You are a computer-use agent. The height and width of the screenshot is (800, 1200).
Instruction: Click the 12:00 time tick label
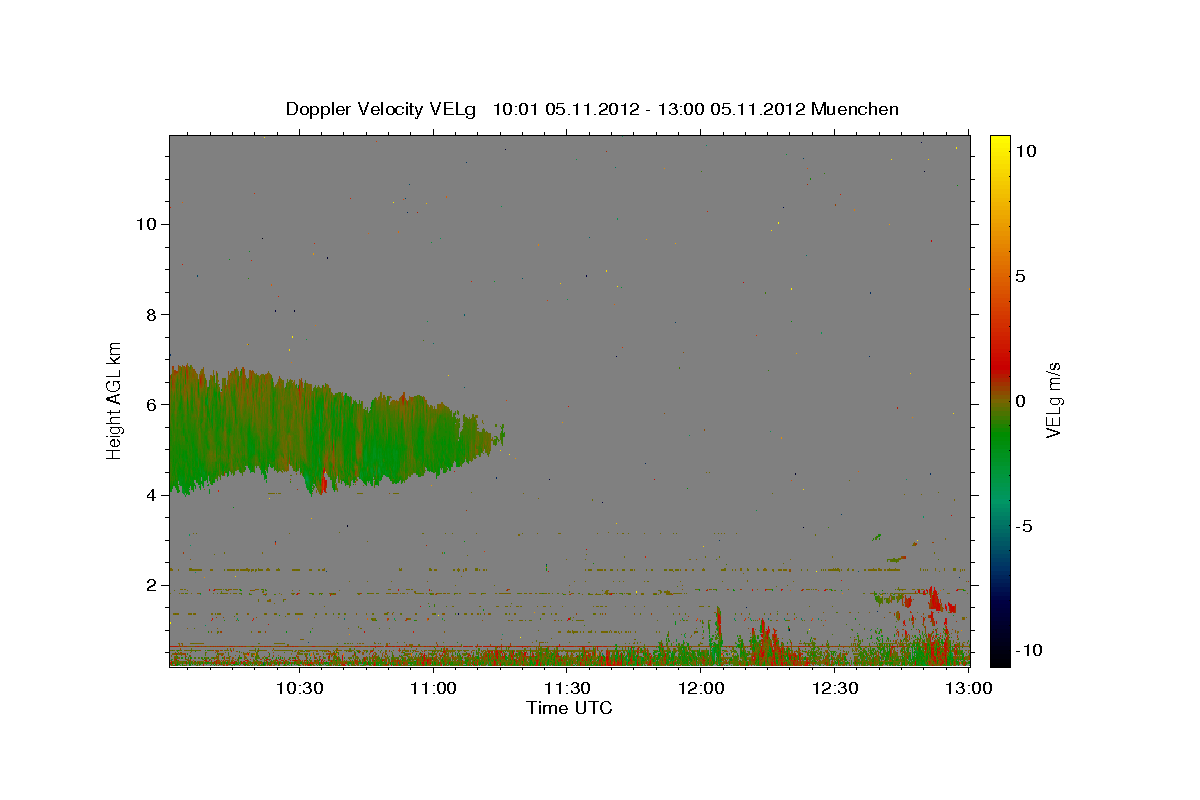coord(701,688)
